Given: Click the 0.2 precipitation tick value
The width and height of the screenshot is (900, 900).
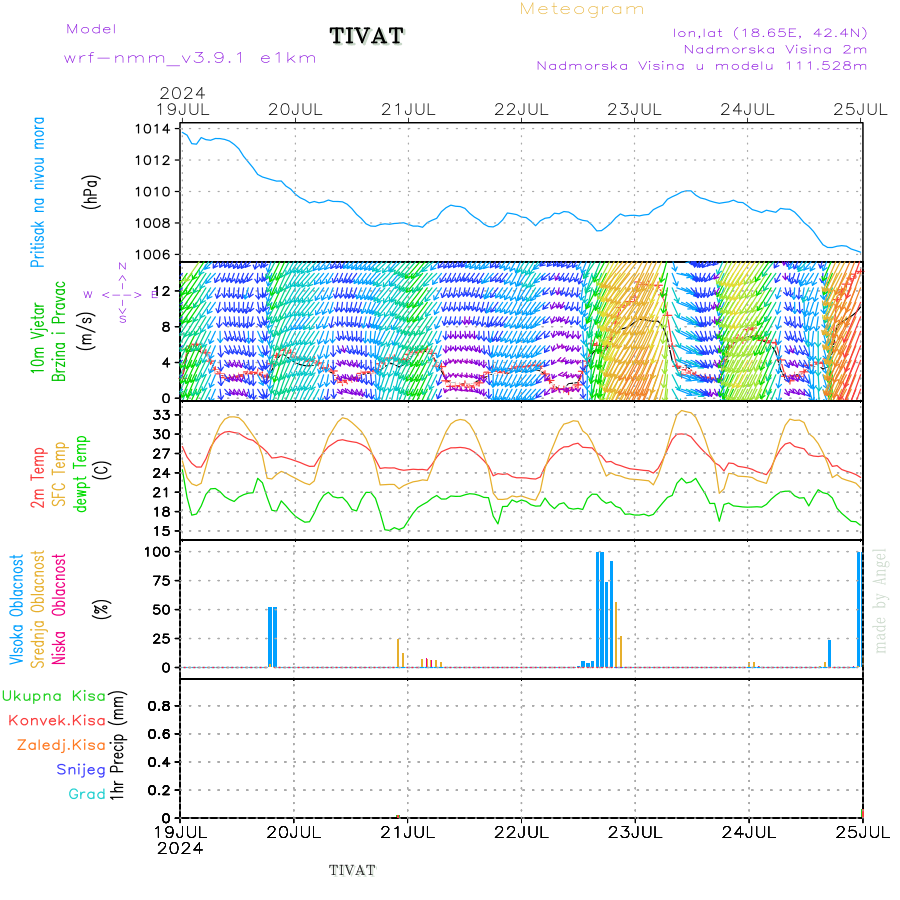Looking at the screenshot, I should tap(159, 790).
